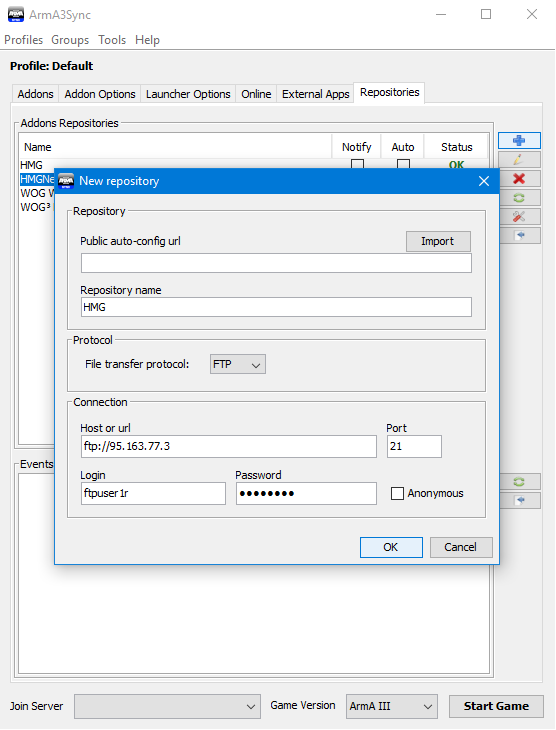Click the Password field
Viewport: 556px width, 730px height.
tap(306, 493)
